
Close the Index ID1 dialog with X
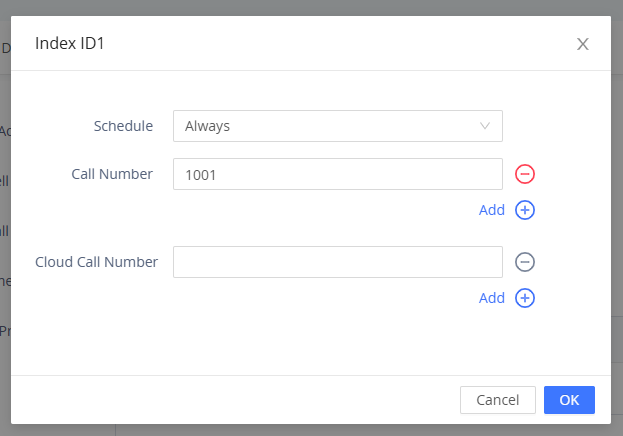coord(582,44)
